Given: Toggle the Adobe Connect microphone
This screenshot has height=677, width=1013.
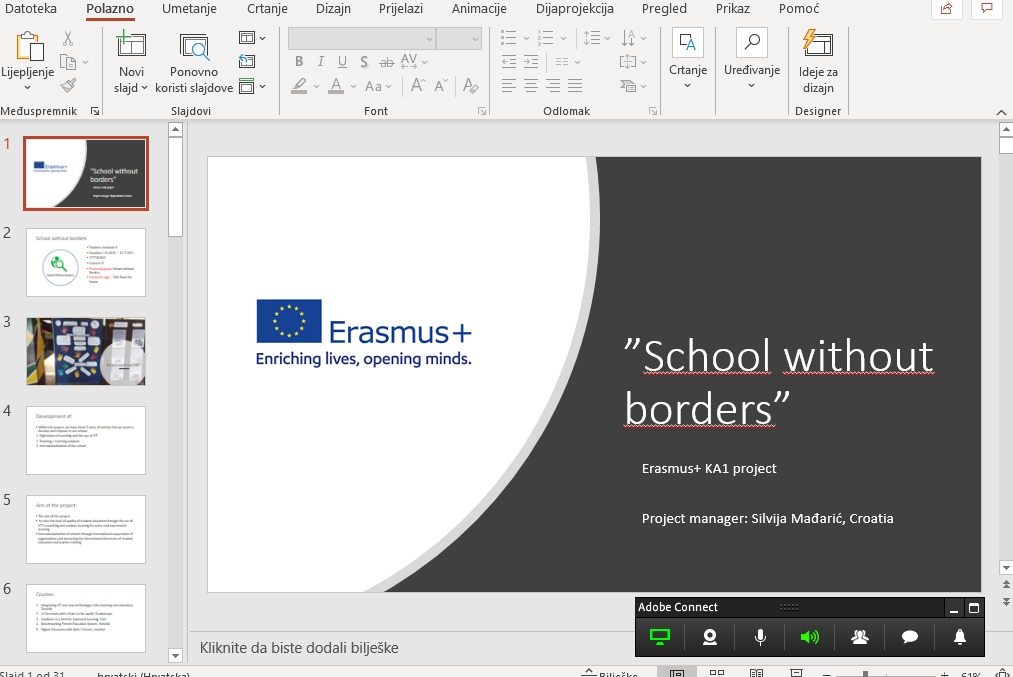Looking at the screenshot, I should (x=760, y=637).
